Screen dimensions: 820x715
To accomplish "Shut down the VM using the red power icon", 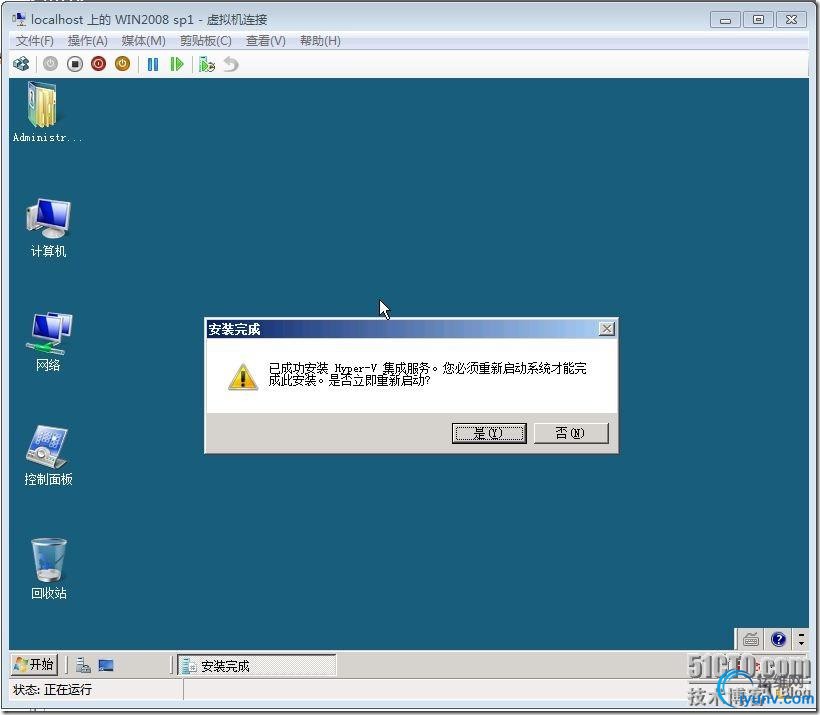I will [98, 64].
